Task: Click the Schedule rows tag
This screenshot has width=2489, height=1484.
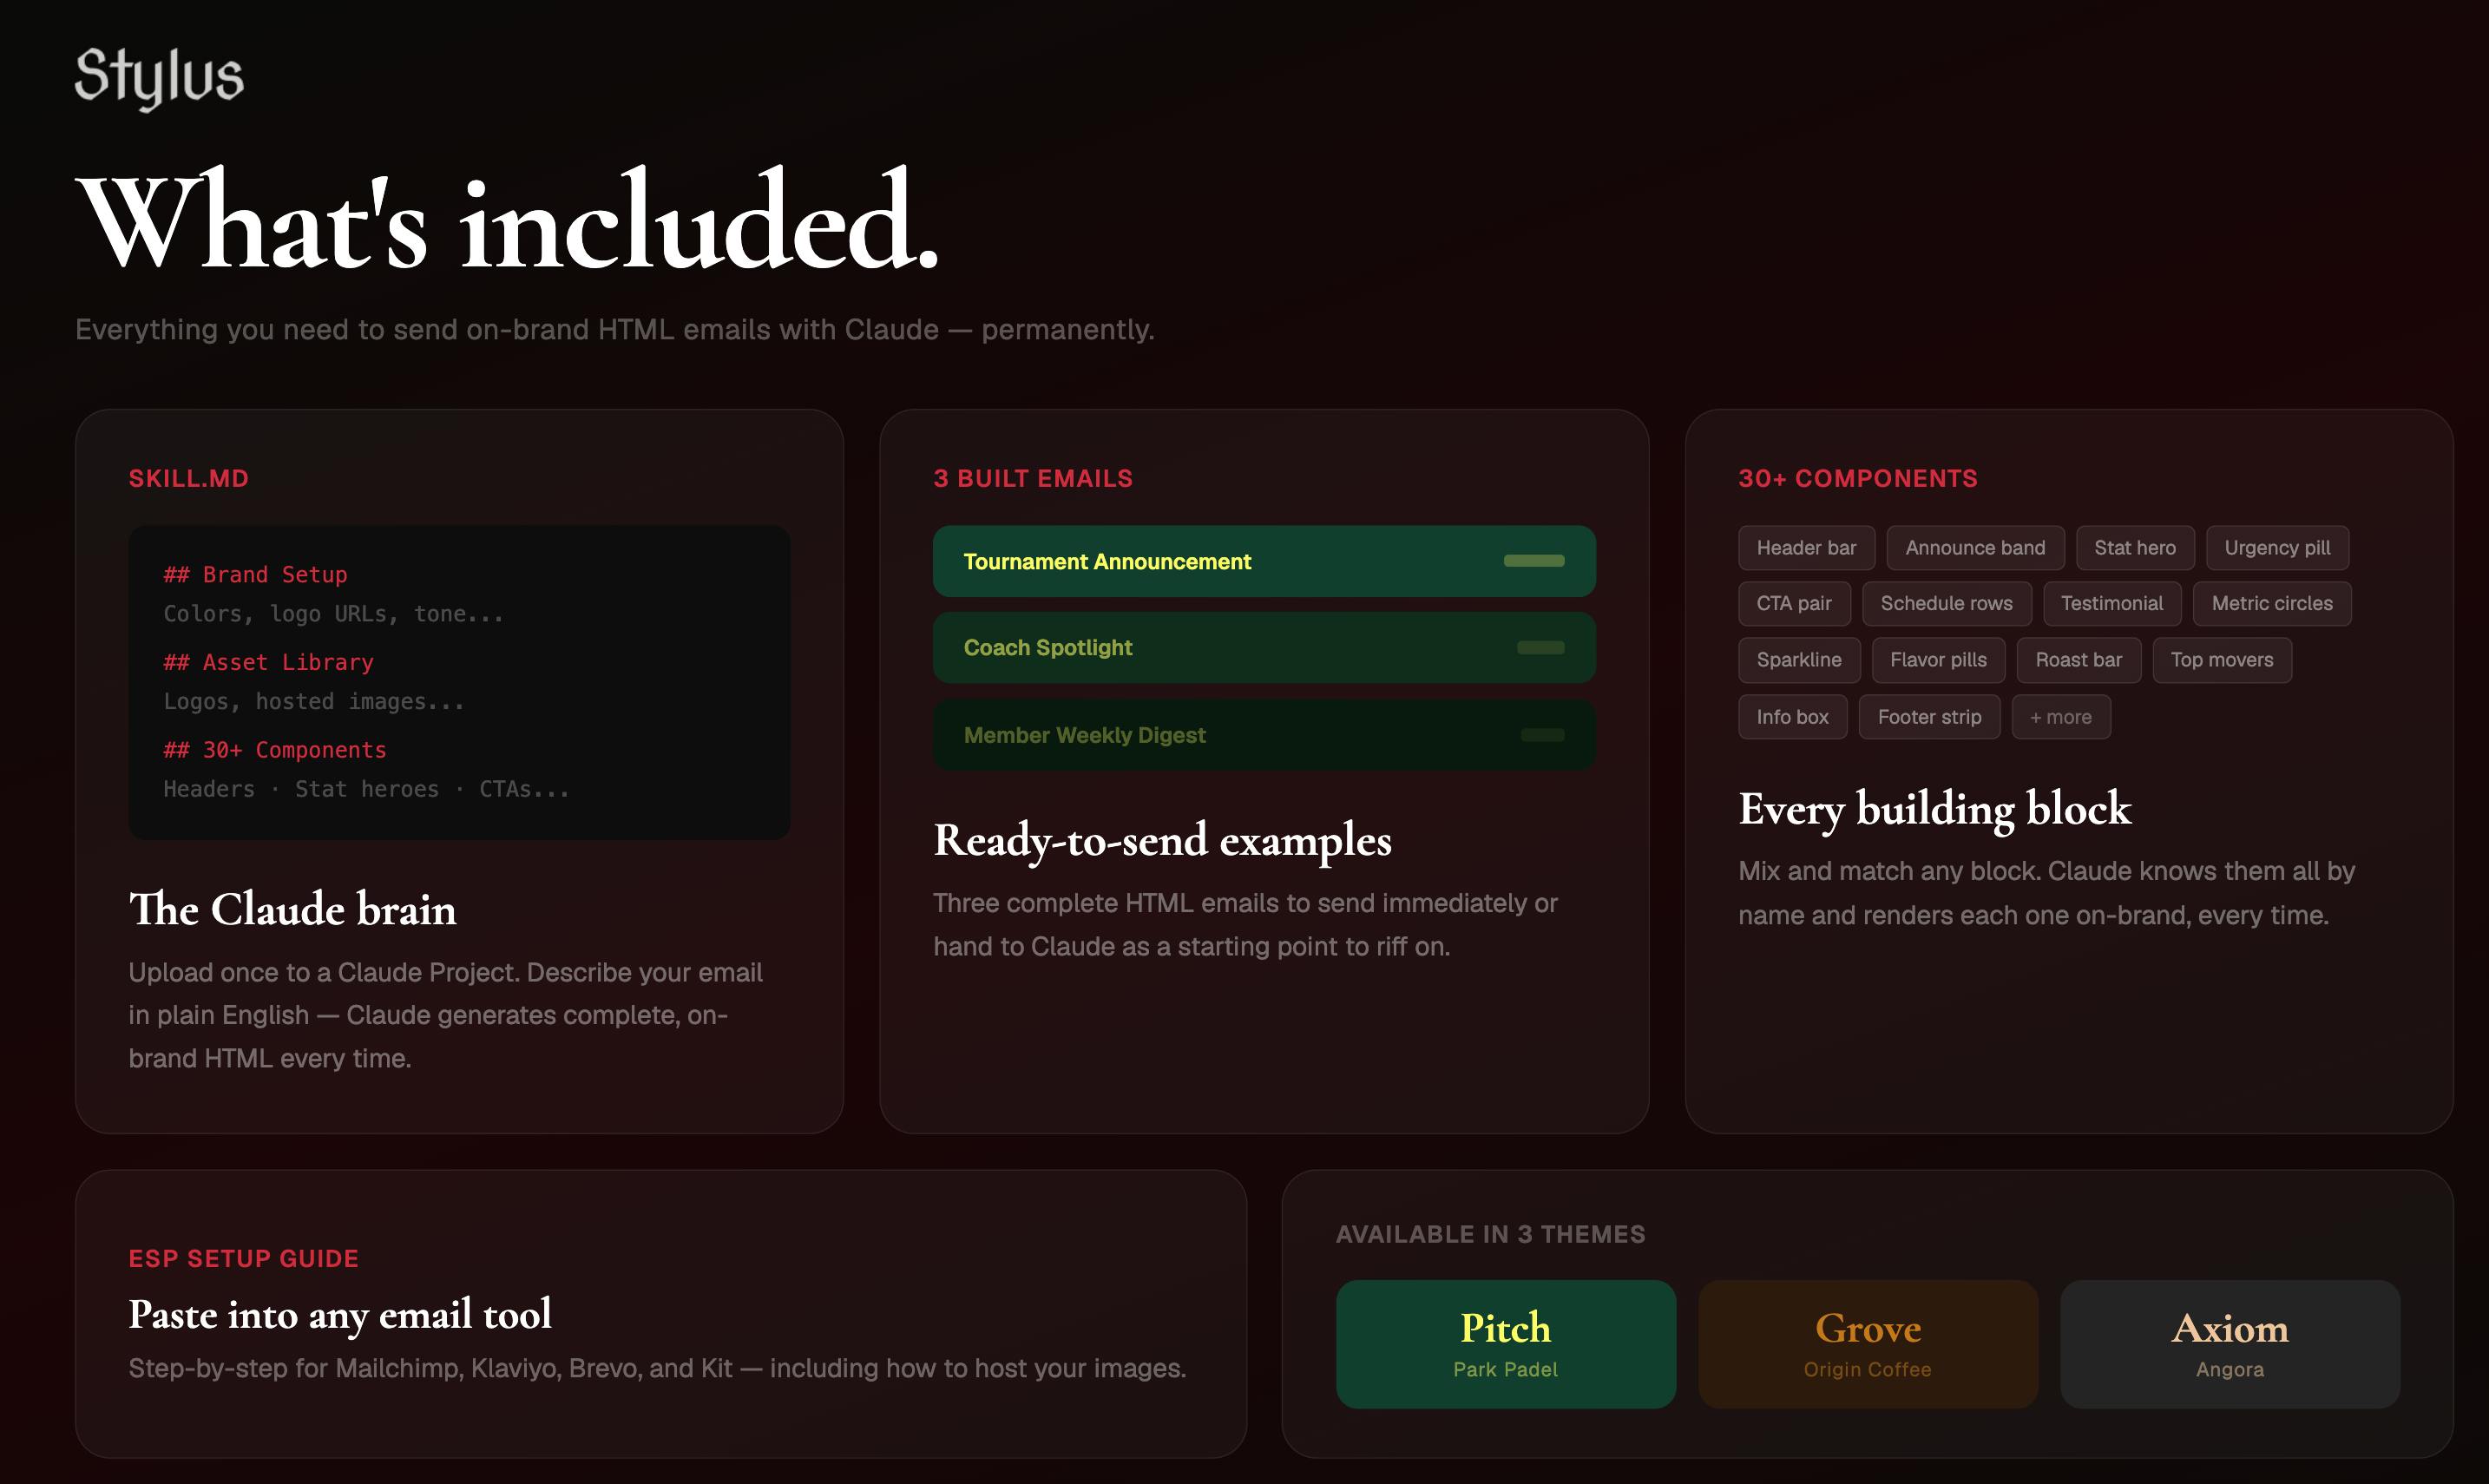Action: coord(1946,604)
